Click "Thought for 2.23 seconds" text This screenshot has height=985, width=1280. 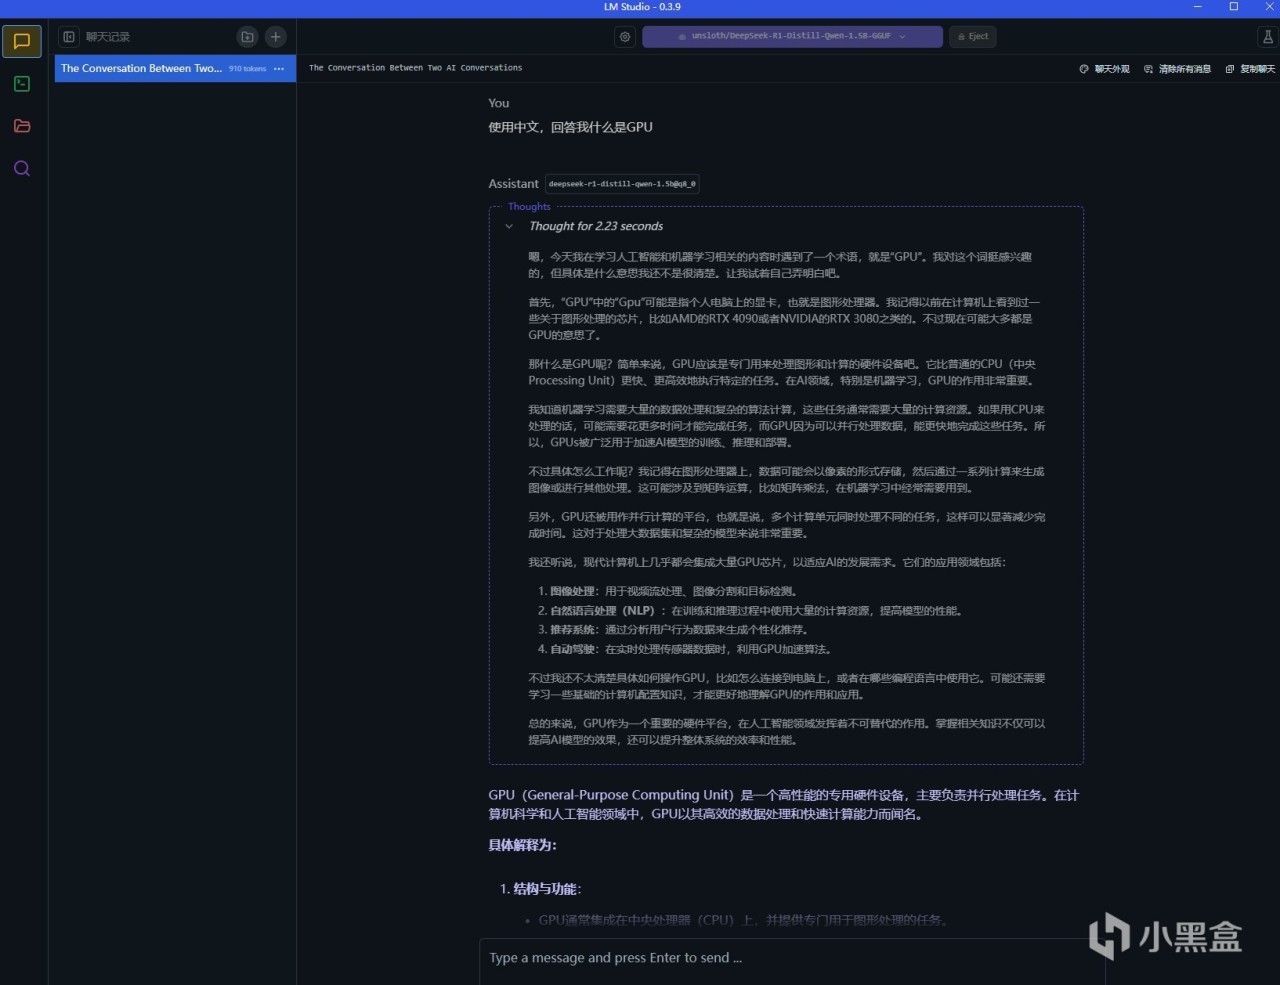tap(596, 226)
